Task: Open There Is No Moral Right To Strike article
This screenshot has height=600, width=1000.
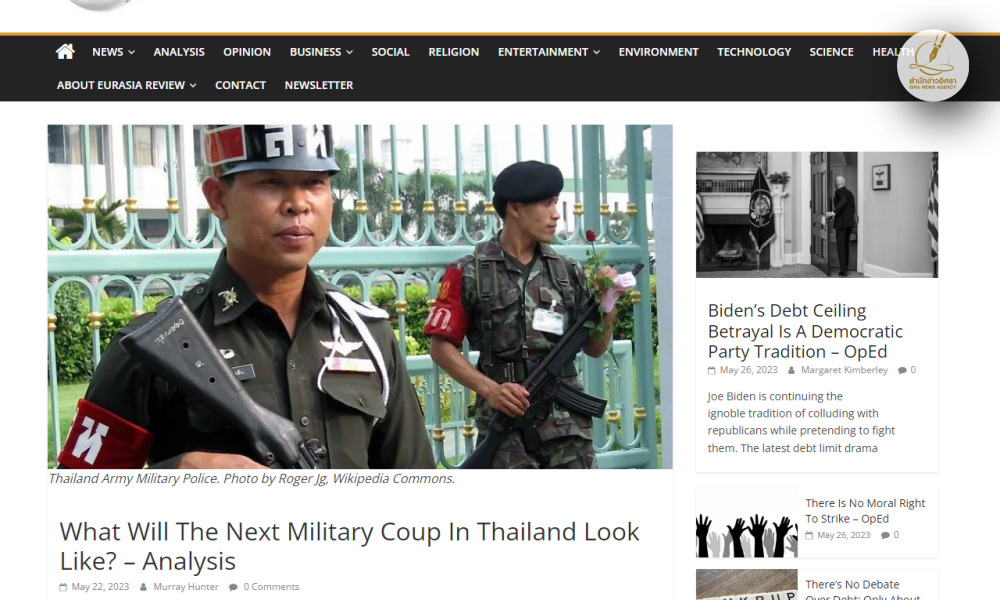Action: tap(865, 511)
